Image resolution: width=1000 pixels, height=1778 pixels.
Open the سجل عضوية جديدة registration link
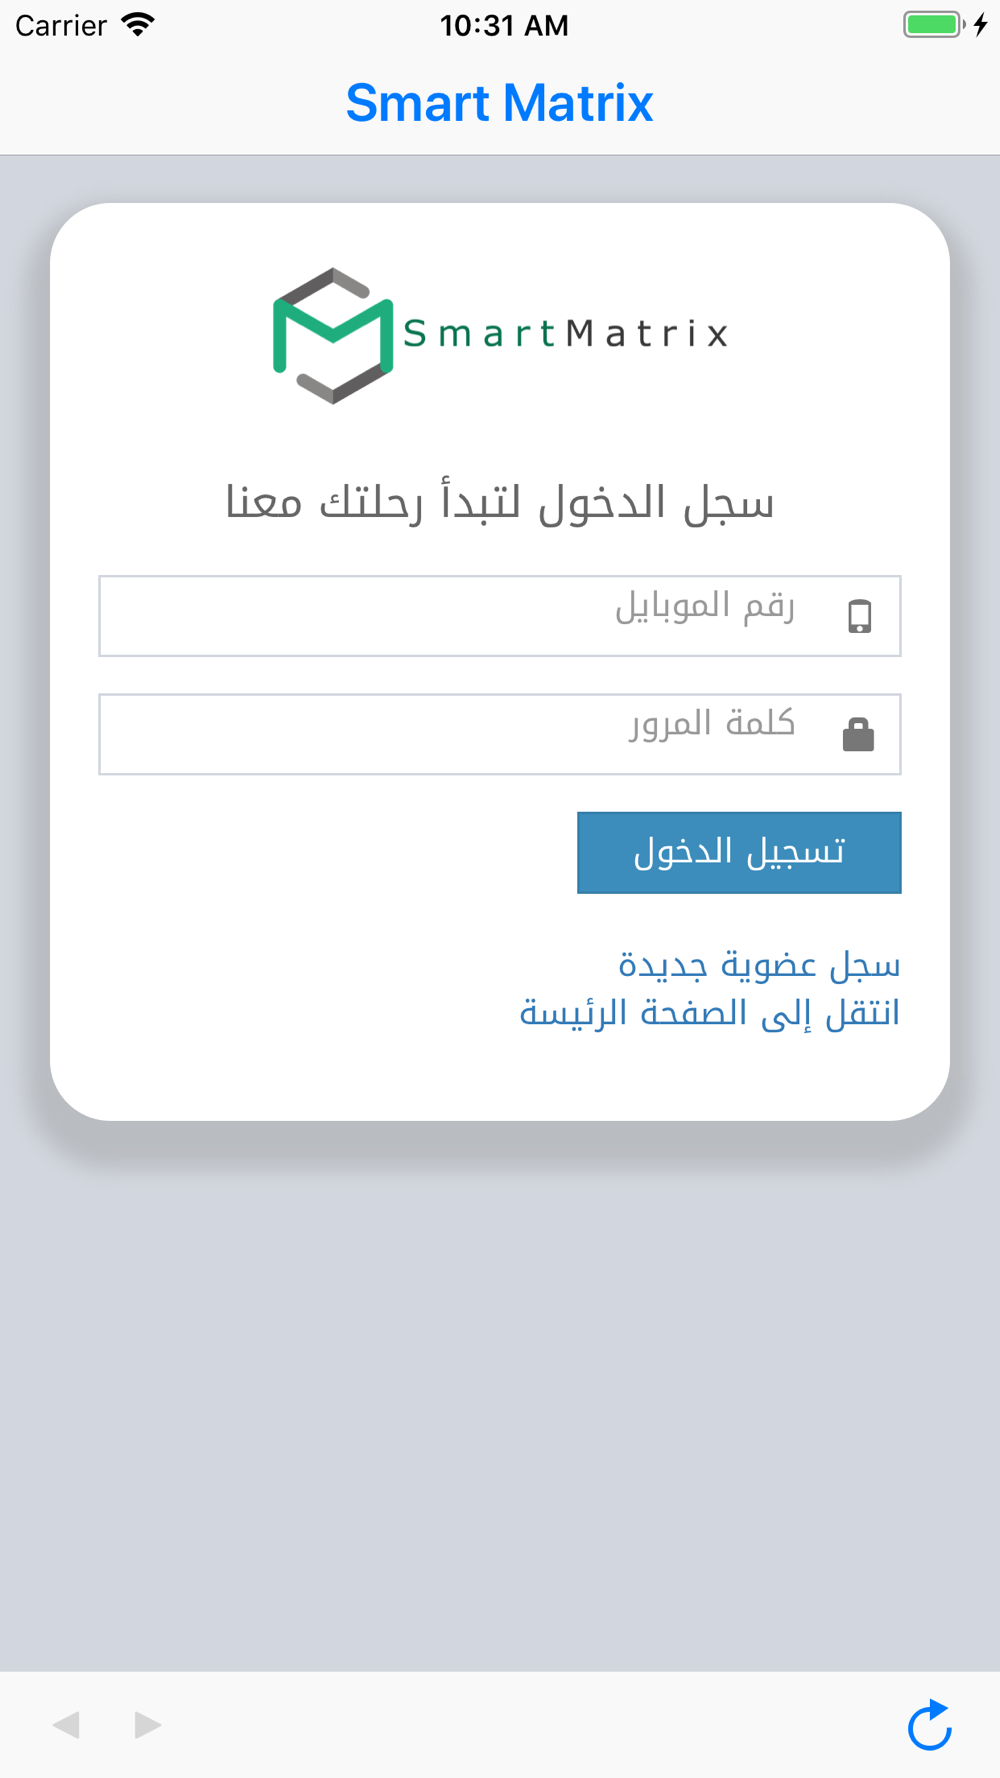tap(759, 964)
